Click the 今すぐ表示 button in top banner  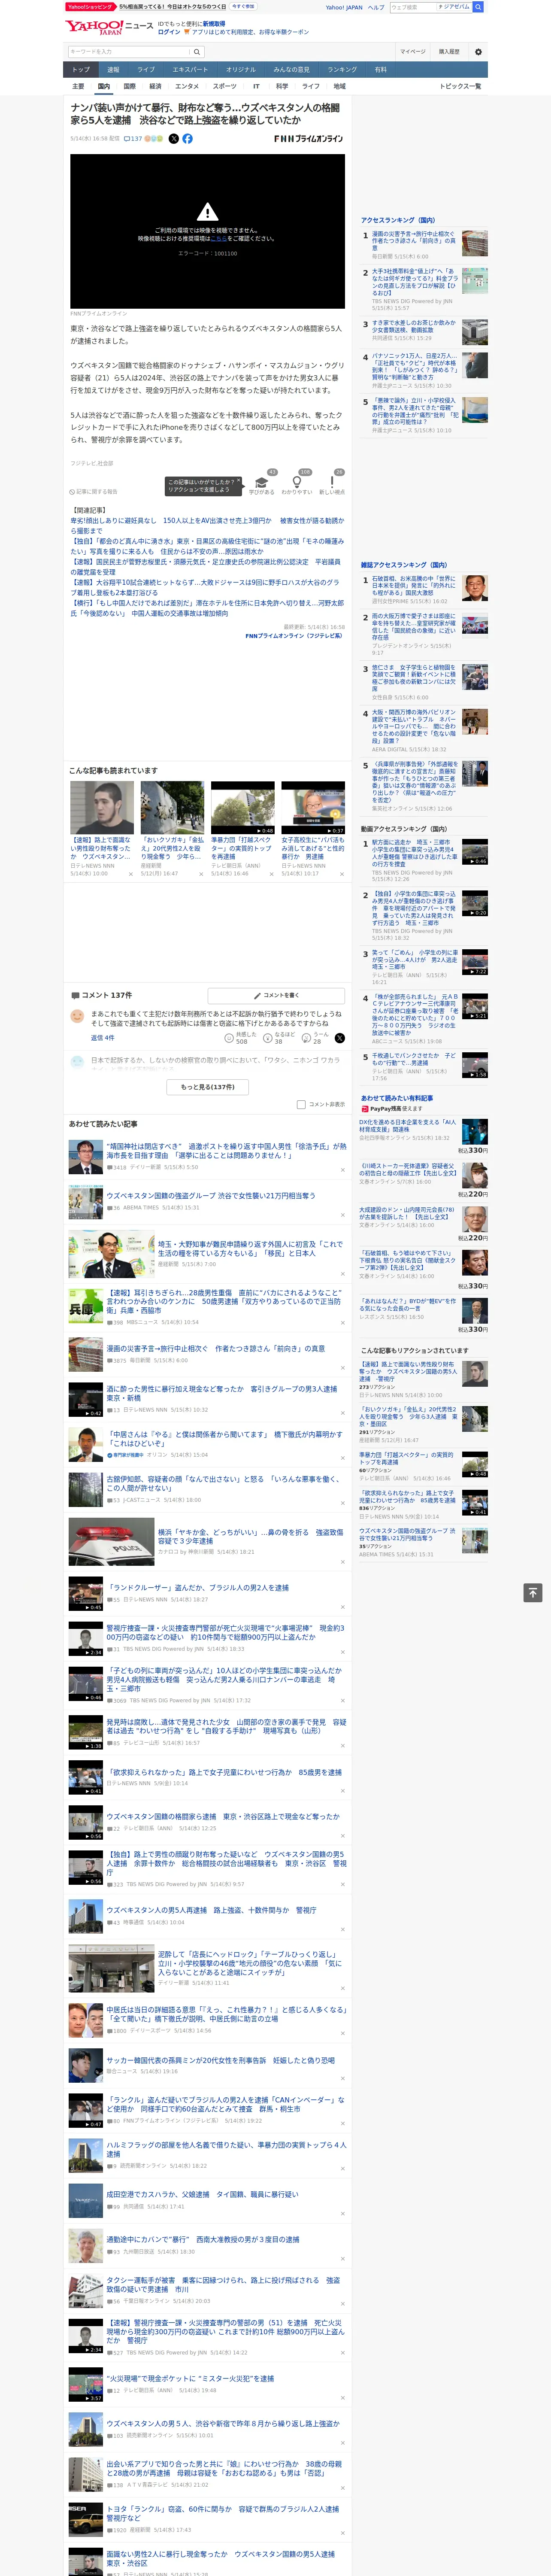point(243,6)
